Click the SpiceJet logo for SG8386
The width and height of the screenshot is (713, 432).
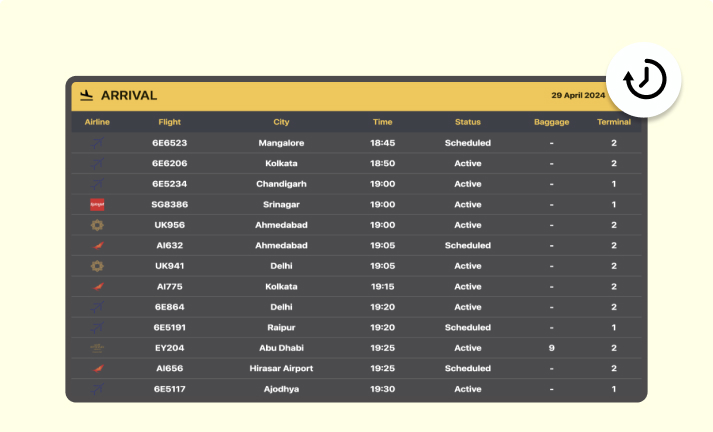pyautogui.click(x=97, y=205)
